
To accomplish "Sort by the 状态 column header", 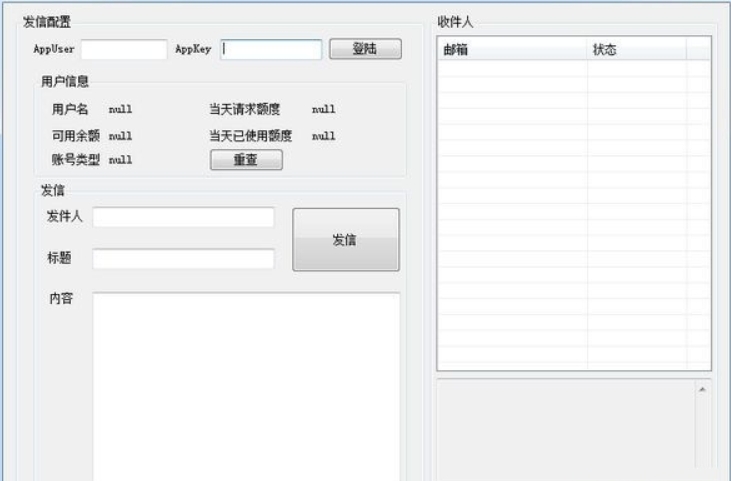I will [x=636, y=49].
